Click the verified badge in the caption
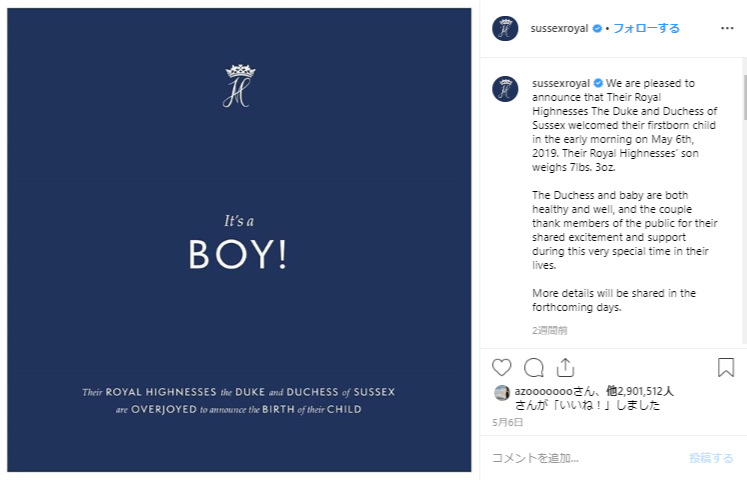This screenshot has width=747, height=480. (598, 83)
